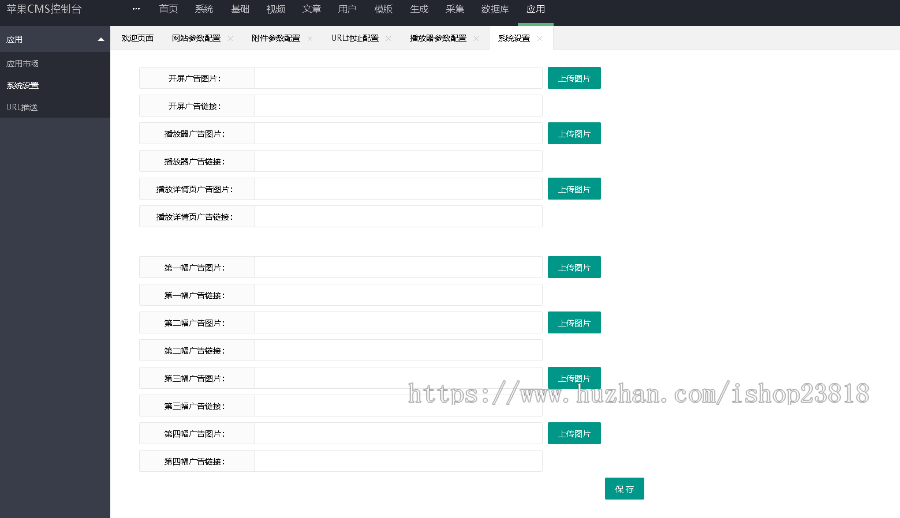
Task: Click the three-dots sidebar toggle icon
Action: tap(136, 9)
